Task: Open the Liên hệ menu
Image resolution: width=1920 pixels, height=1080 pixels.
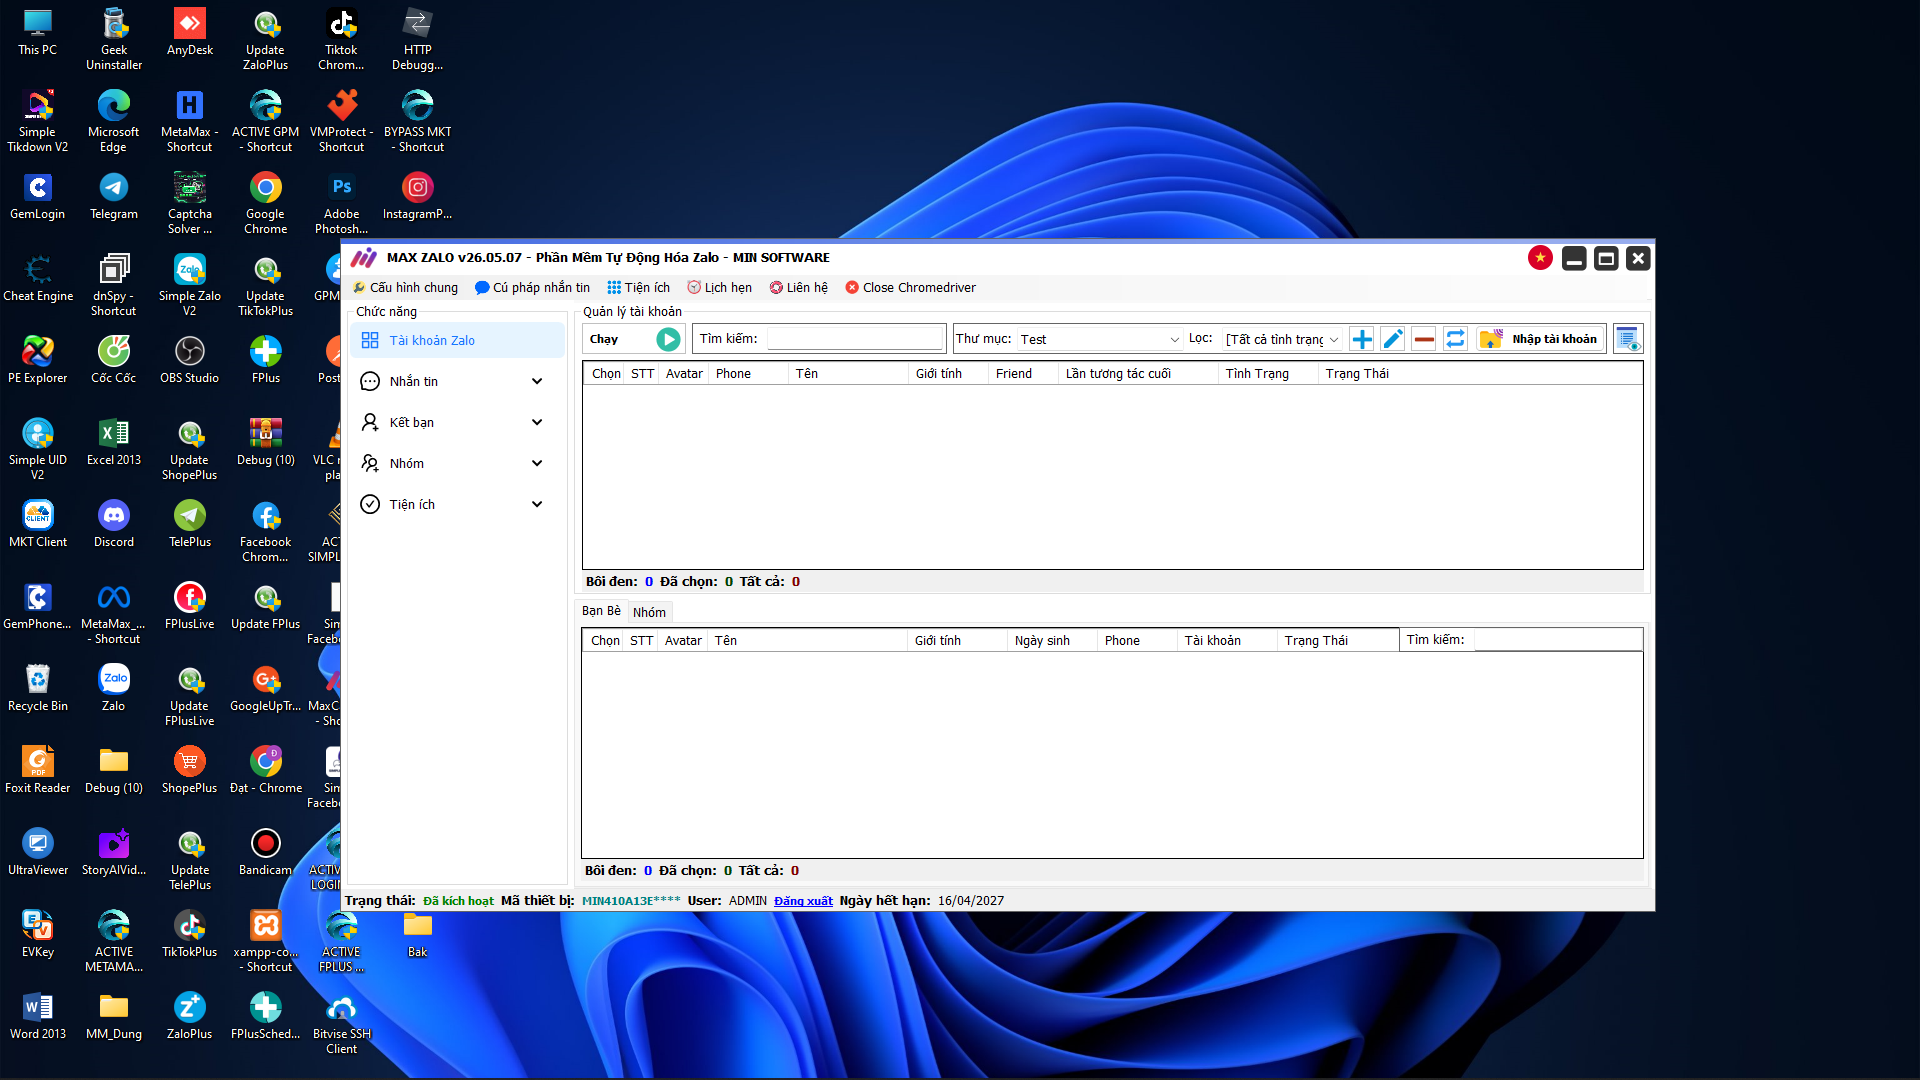Action: click(x=799, y=288)
